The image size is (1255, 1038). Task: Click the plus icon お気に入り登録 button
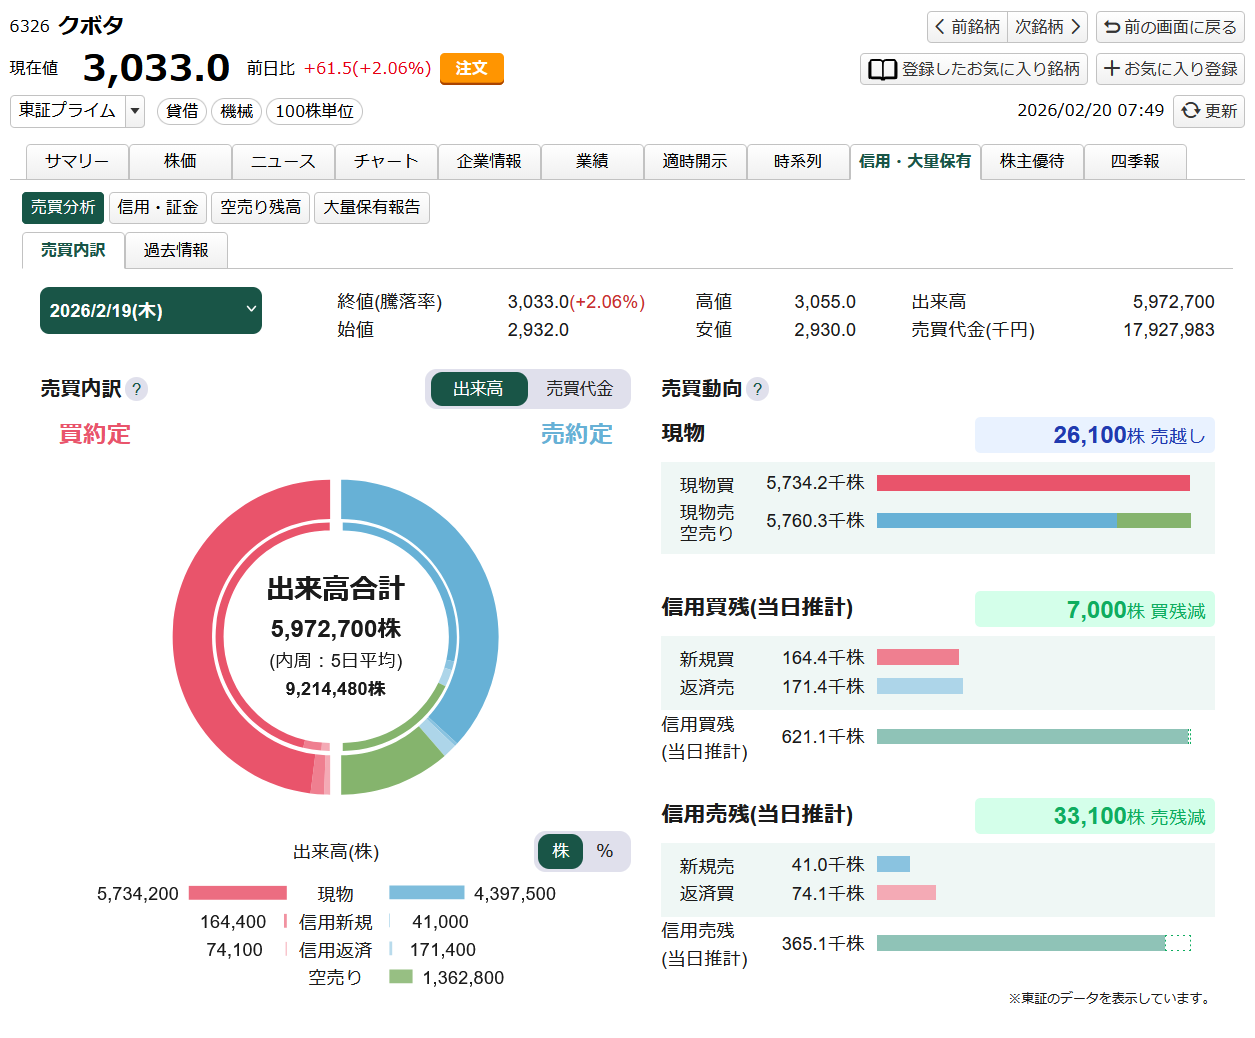tap(1170, 69)
